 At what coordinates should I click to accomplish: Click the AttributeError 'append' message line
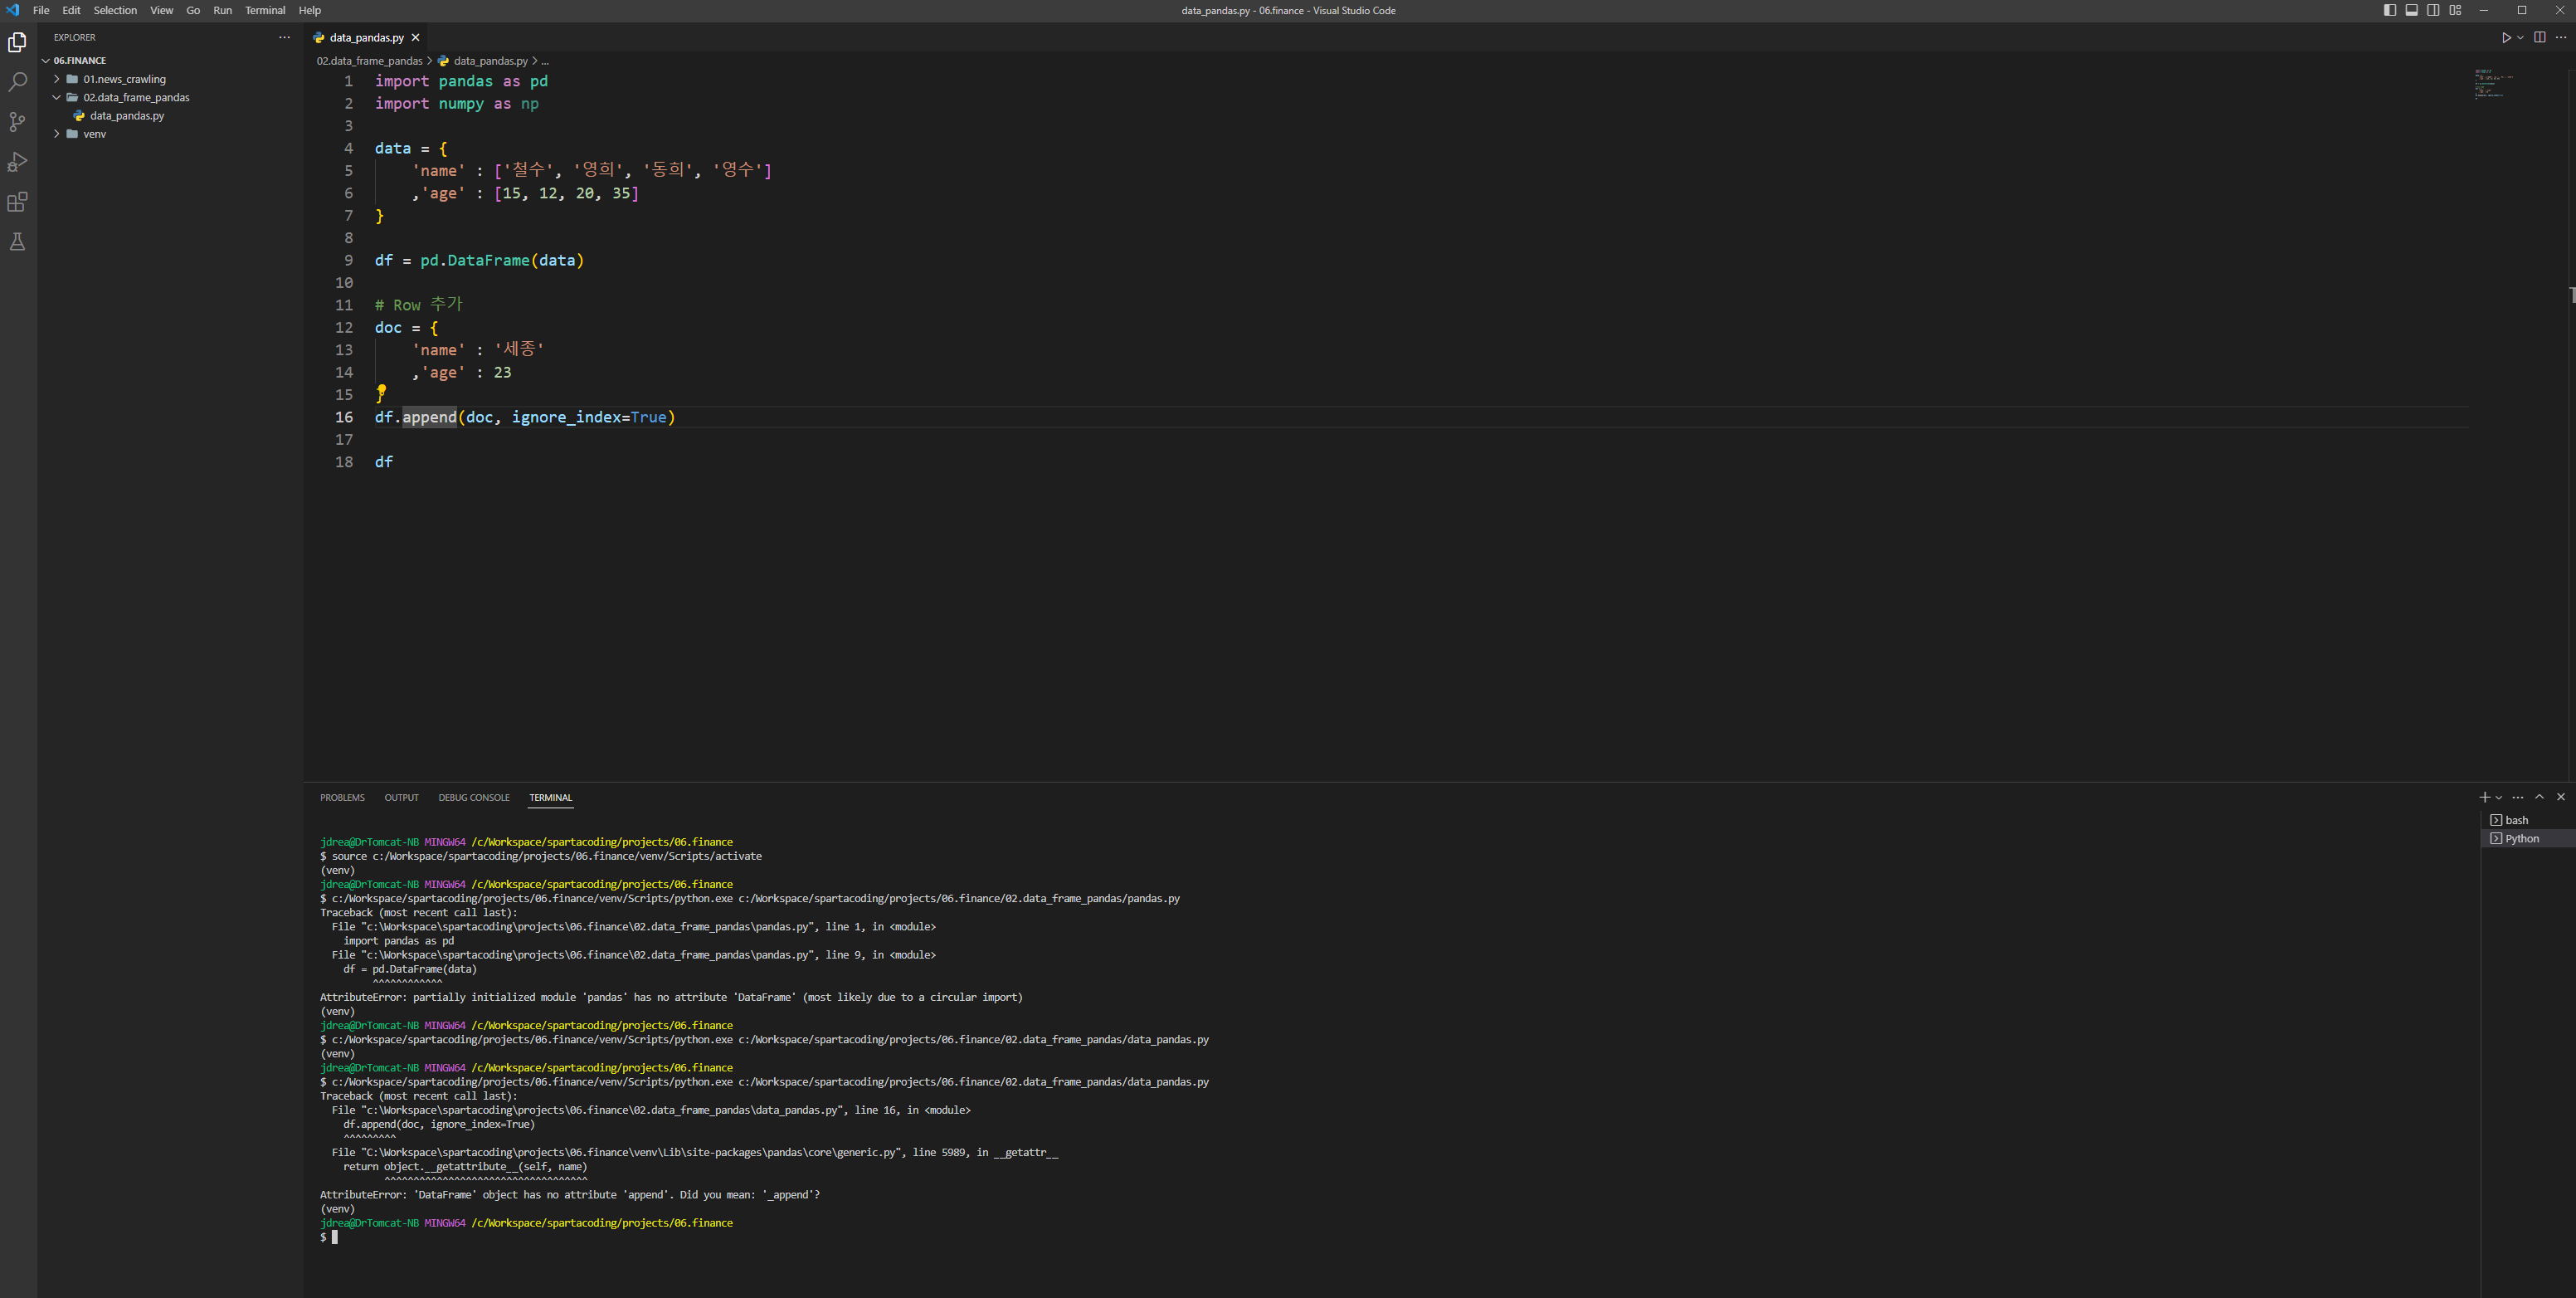coord(570,1195)
